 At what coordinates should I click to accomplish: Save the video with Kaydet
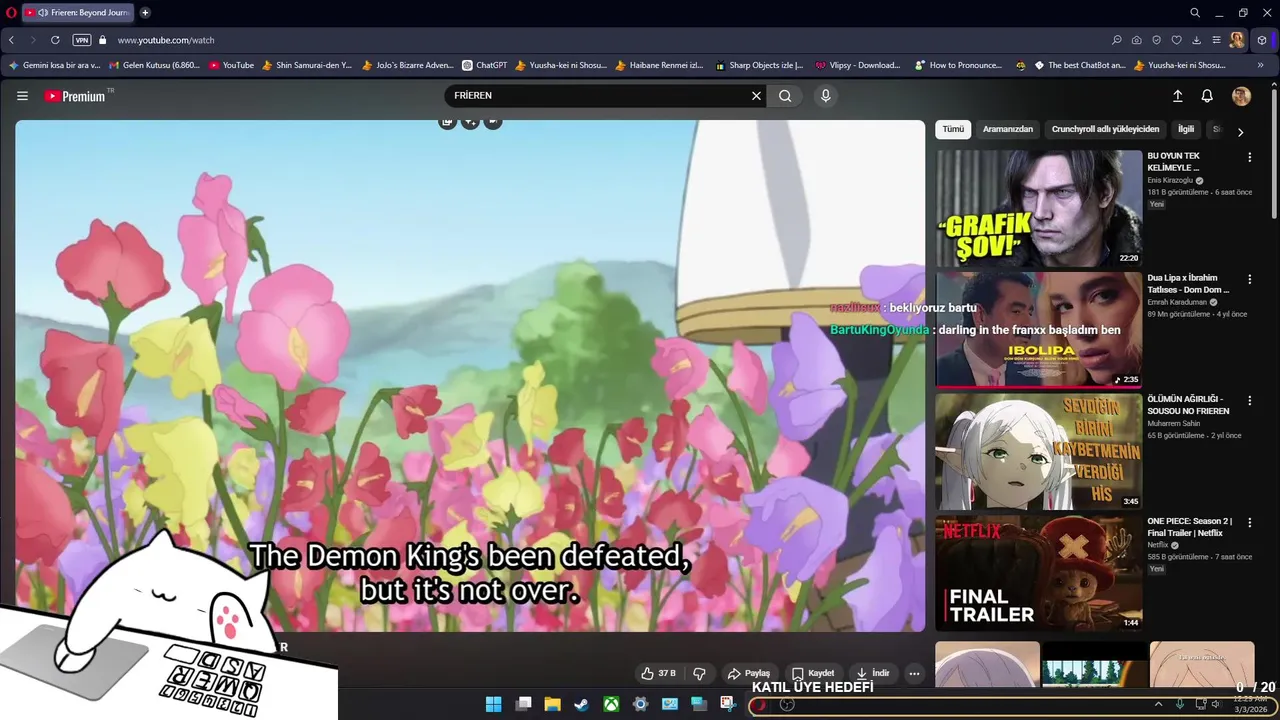(x=812, y=673)
